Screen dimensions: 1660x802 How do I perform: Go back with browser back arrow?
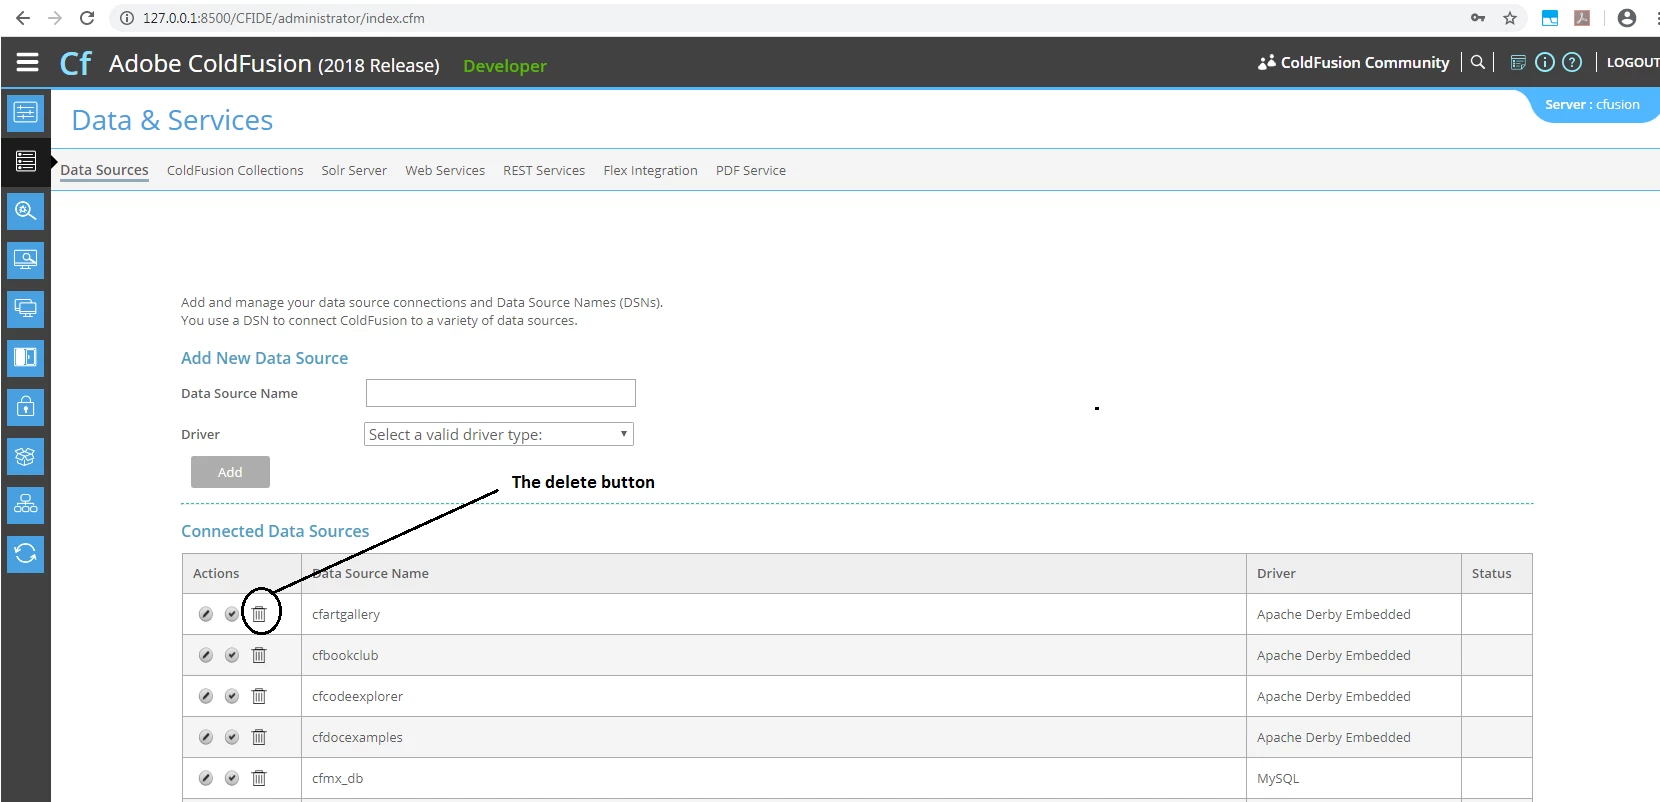(23, 18)
